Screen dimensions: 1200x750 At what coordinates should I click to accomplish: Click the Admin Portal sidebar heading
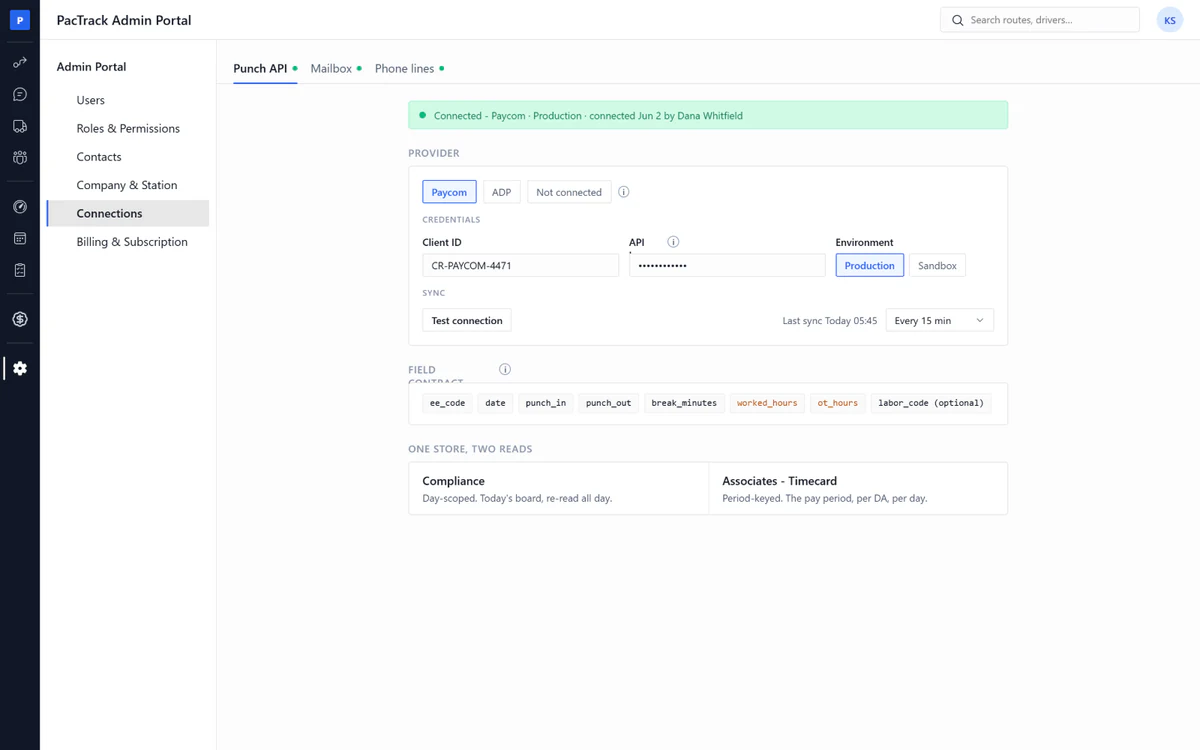pyautogui.click(x=91, y=67)
